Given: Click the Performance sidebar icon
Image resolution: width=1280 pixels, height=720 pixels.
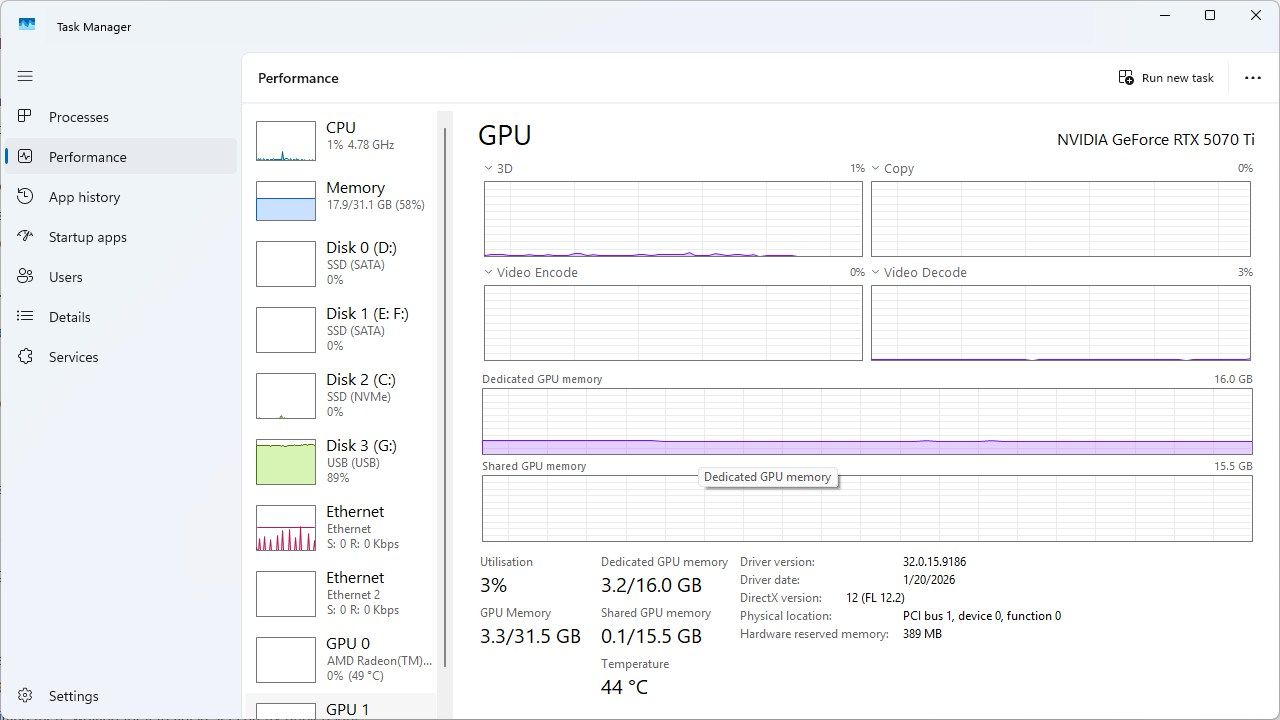Looking at the screenshot, I should [26, 157].
